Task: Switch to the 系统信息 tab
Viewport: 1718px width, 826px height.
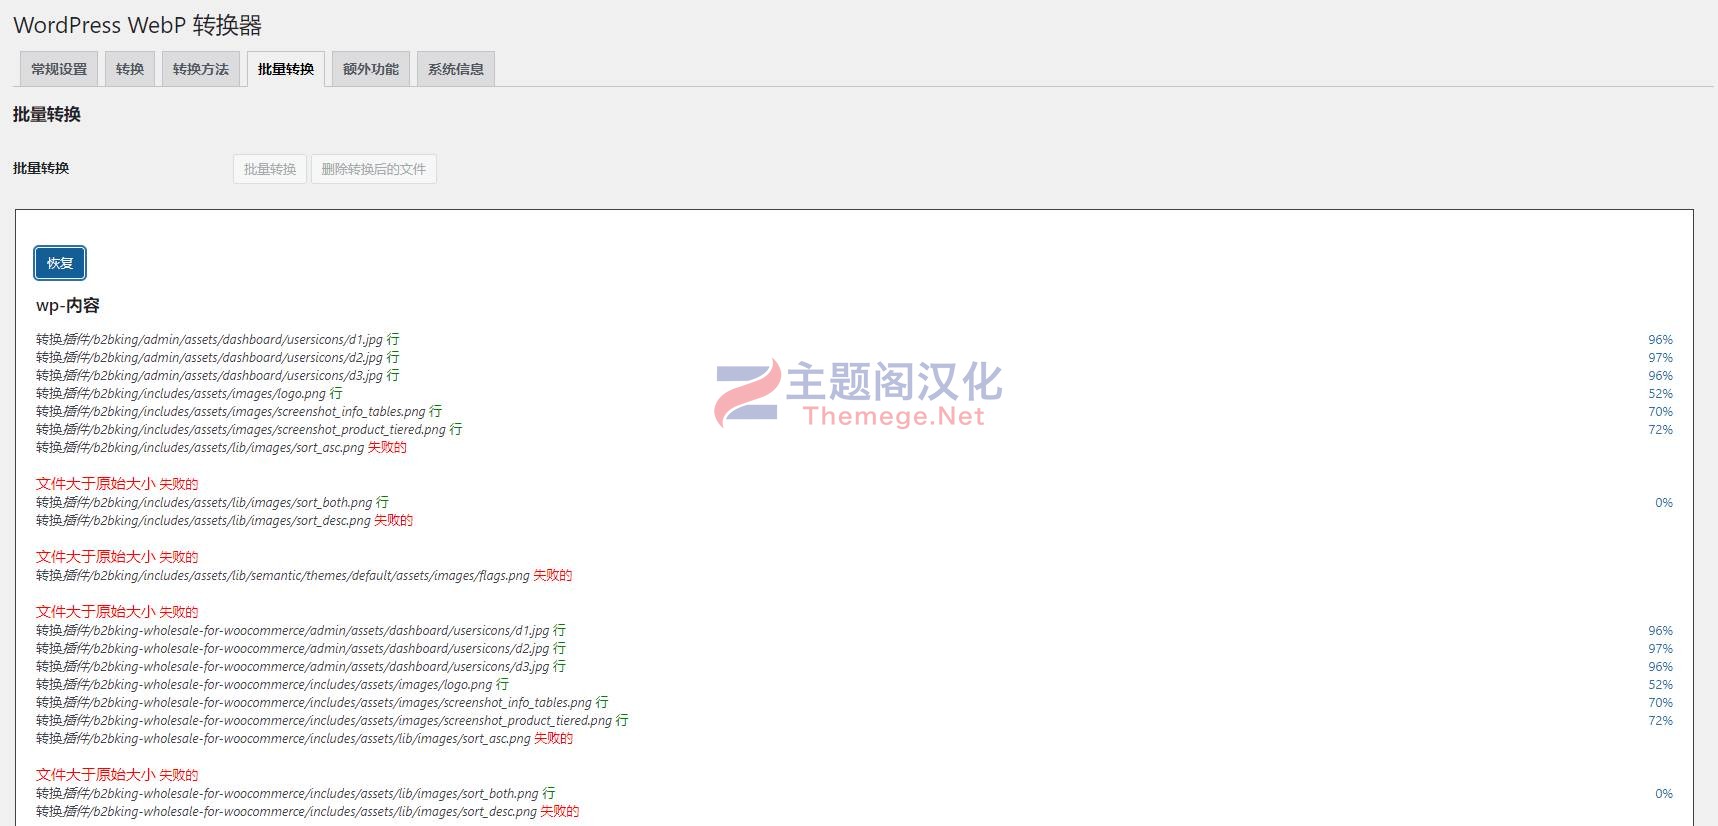Action: pyautogui.click(x=456, y=69)
